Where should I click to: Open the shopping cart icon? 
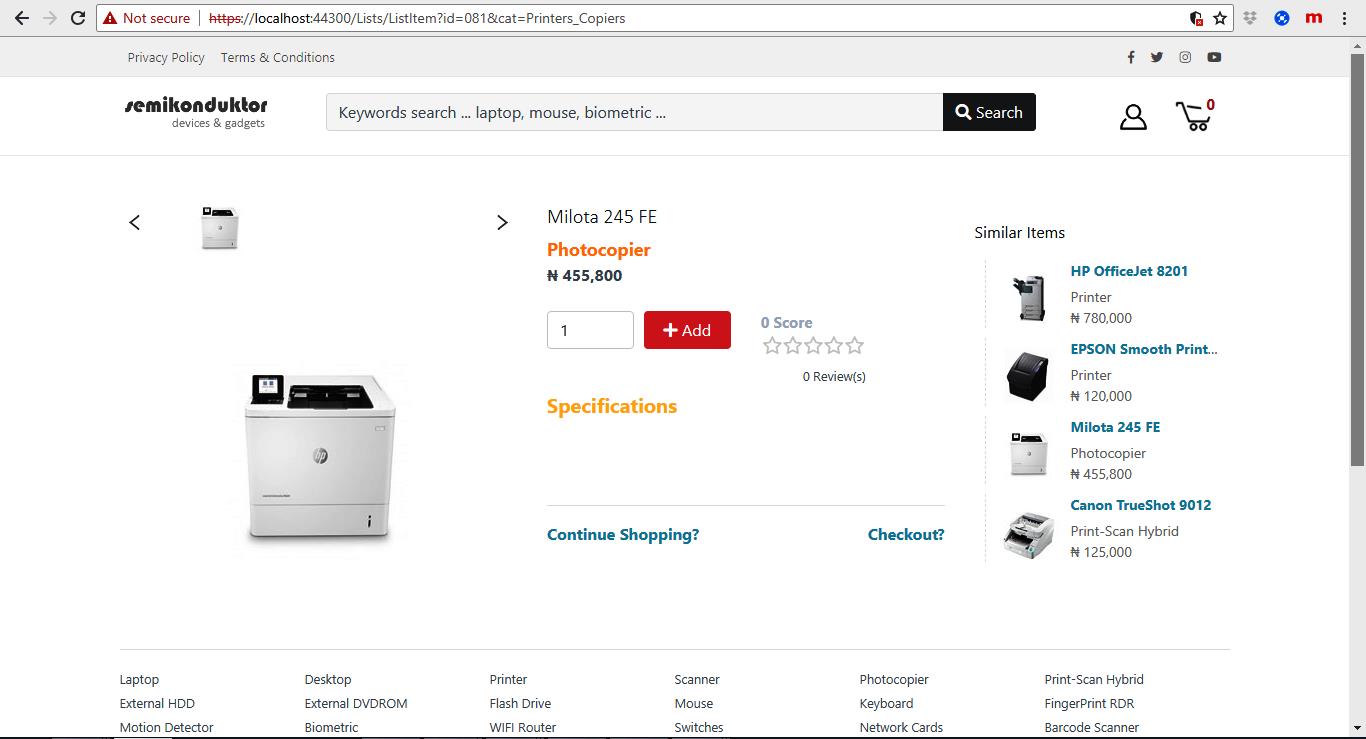(1193, 116)
